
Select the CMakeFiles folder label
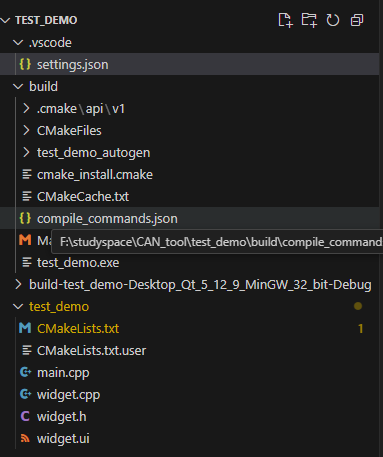(69, 131)
